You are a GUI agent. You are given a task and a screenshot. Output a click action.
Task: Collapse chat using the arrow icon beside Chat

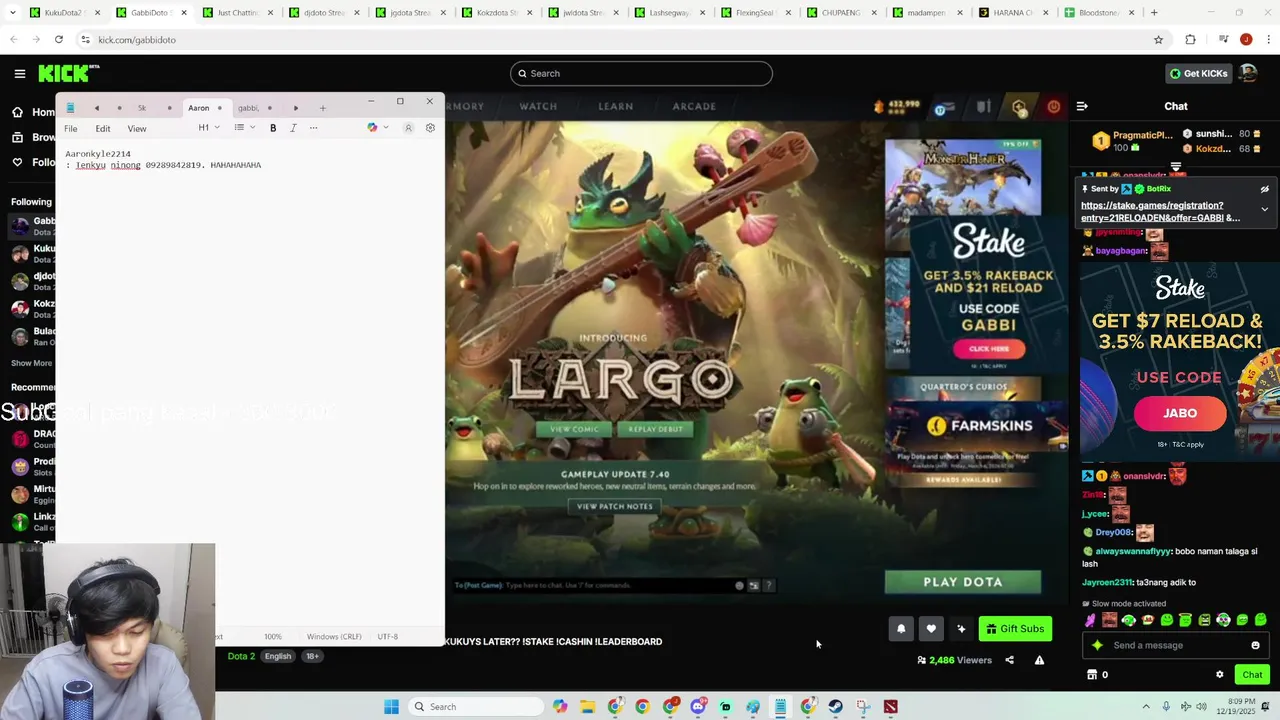coord(1082,106)
